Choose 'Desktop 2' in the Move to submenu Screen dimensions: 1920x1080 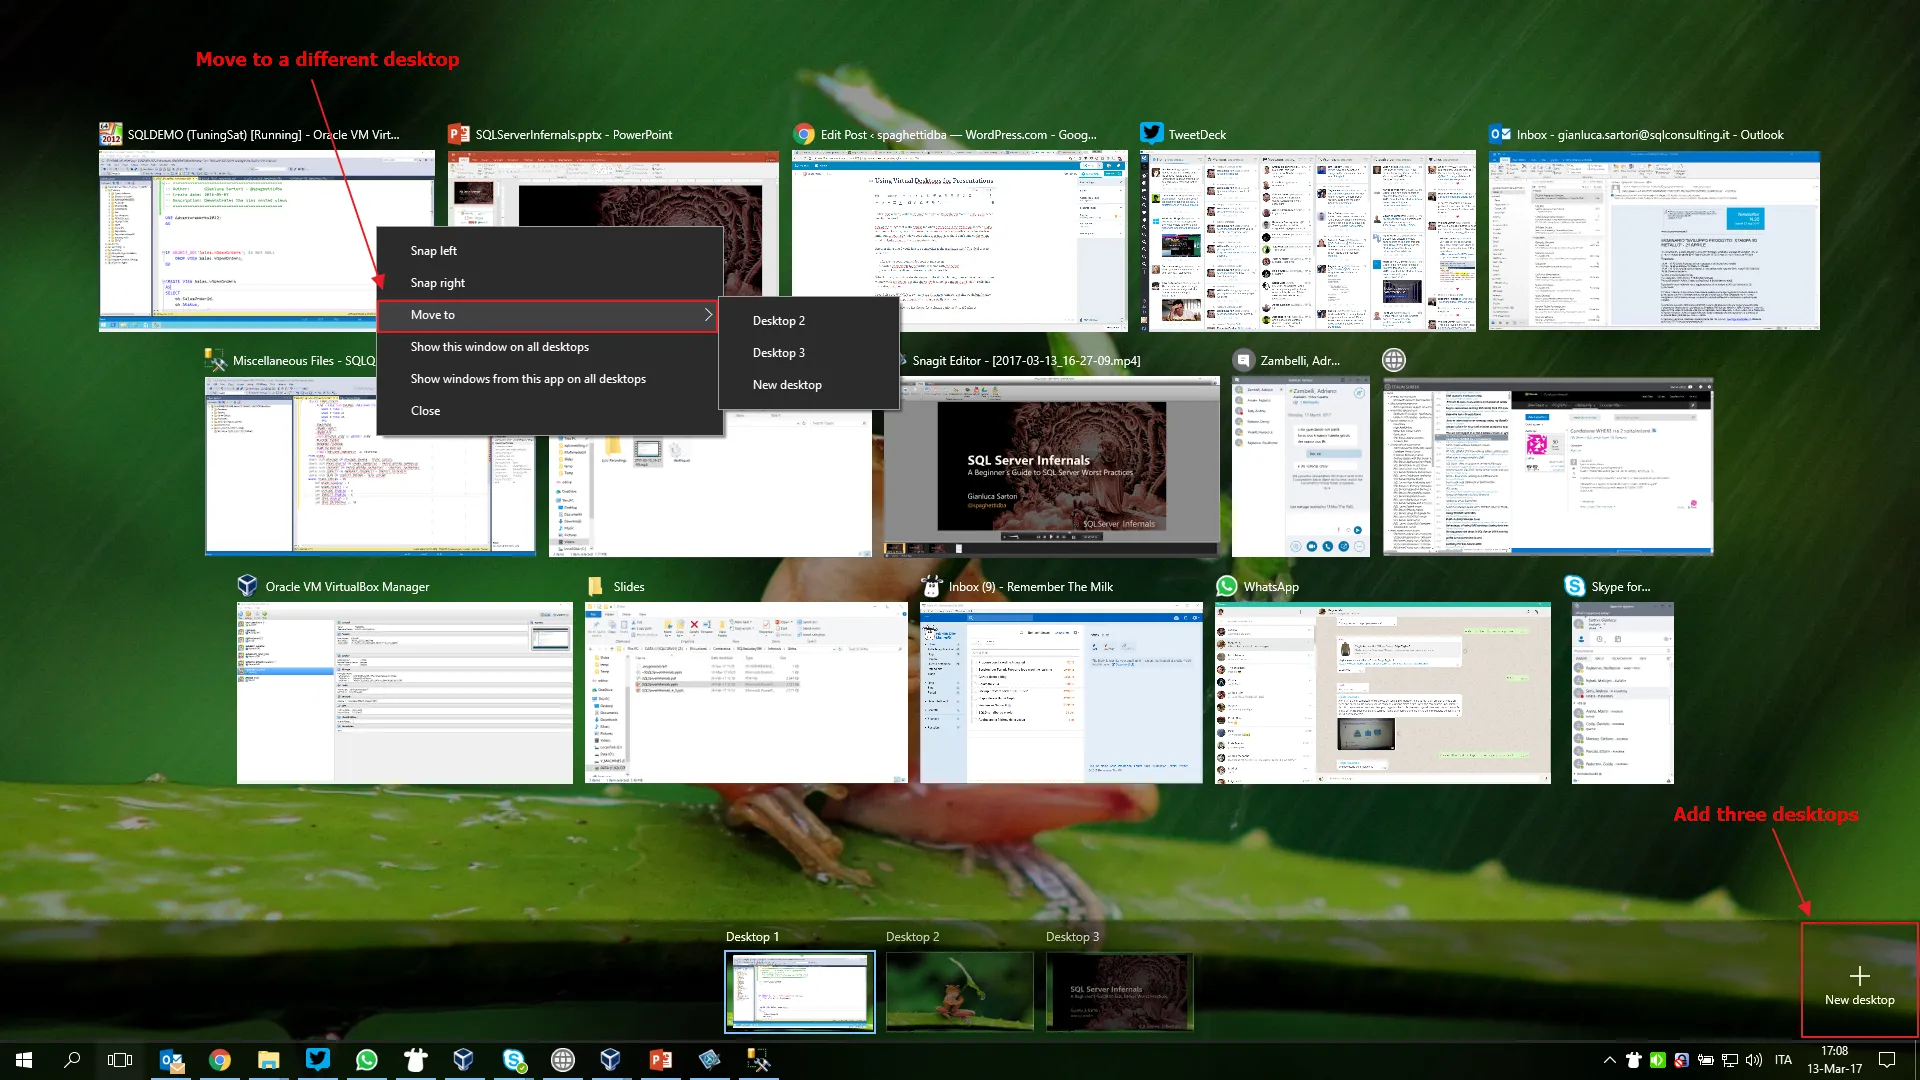(x=779, y=320)
